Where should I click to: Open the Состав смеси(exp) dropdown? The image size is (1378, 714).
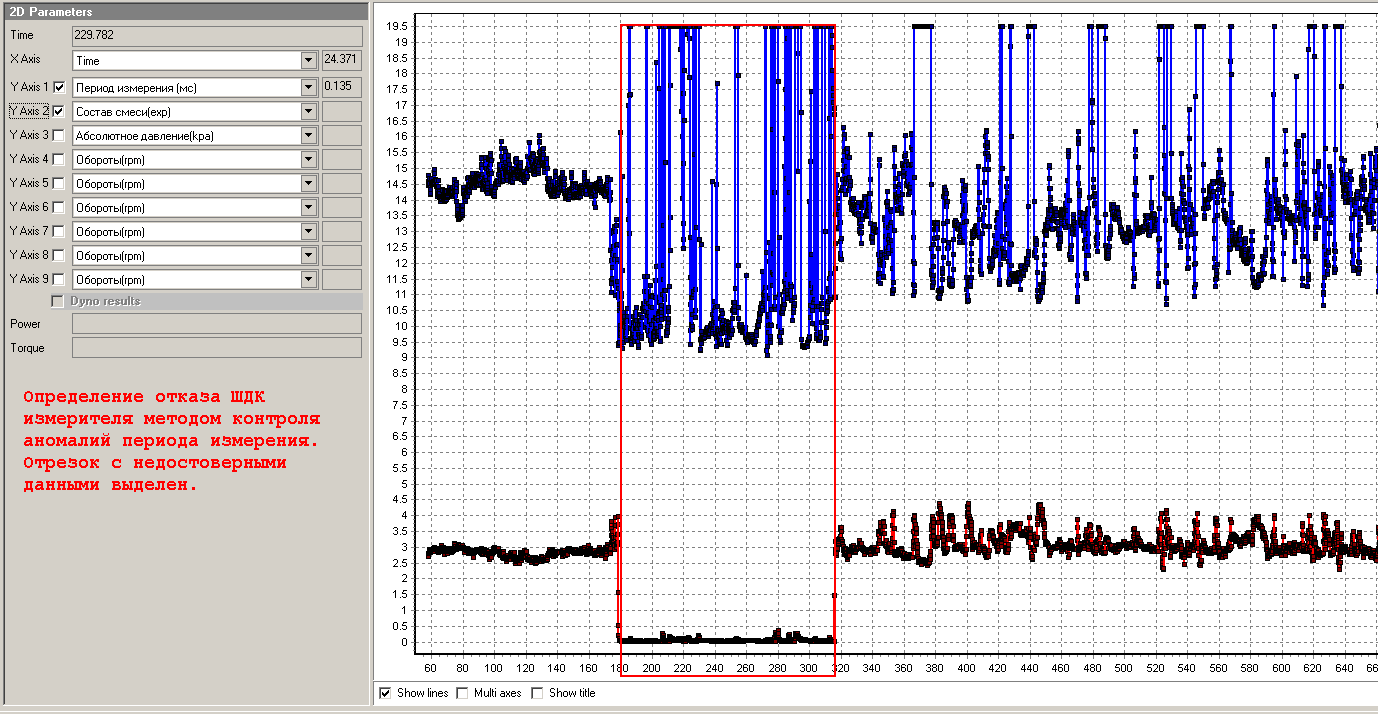click(308, 112)
